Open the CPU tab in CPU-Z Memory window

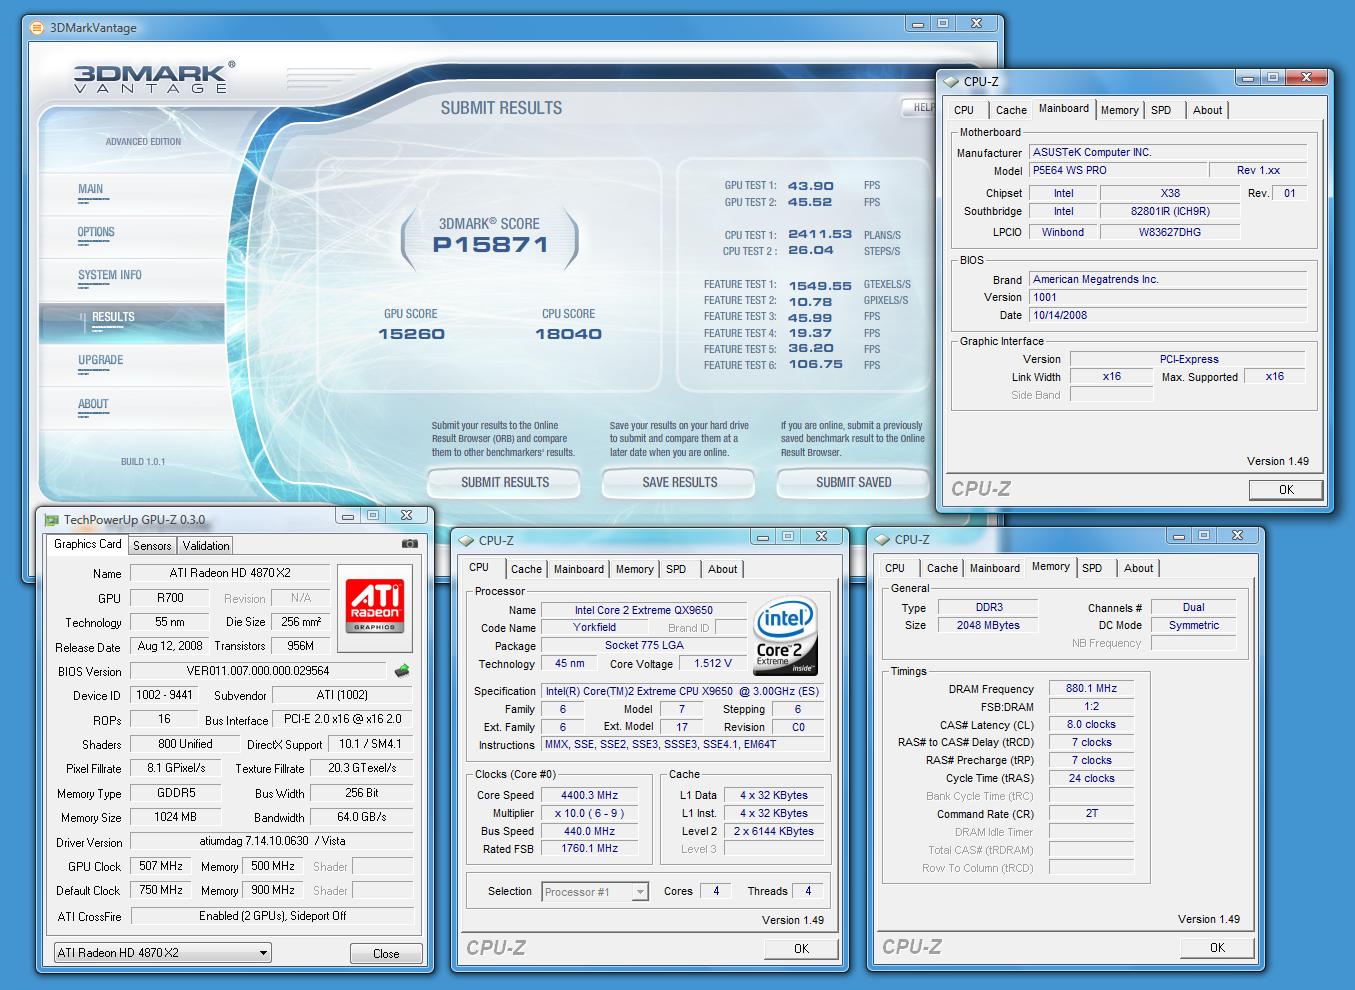point(895,568)
